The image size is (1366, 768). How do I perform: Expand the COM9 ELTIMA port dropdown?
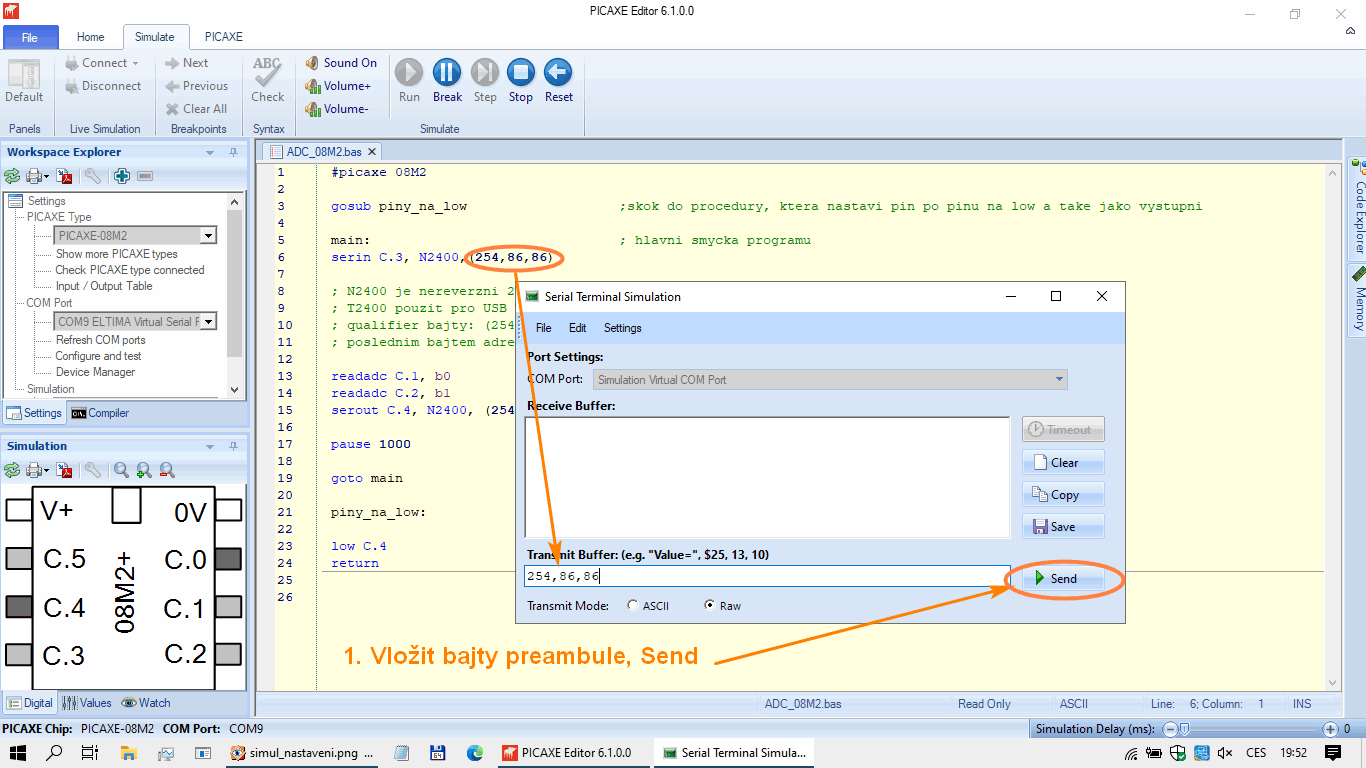tap(208, 322)
